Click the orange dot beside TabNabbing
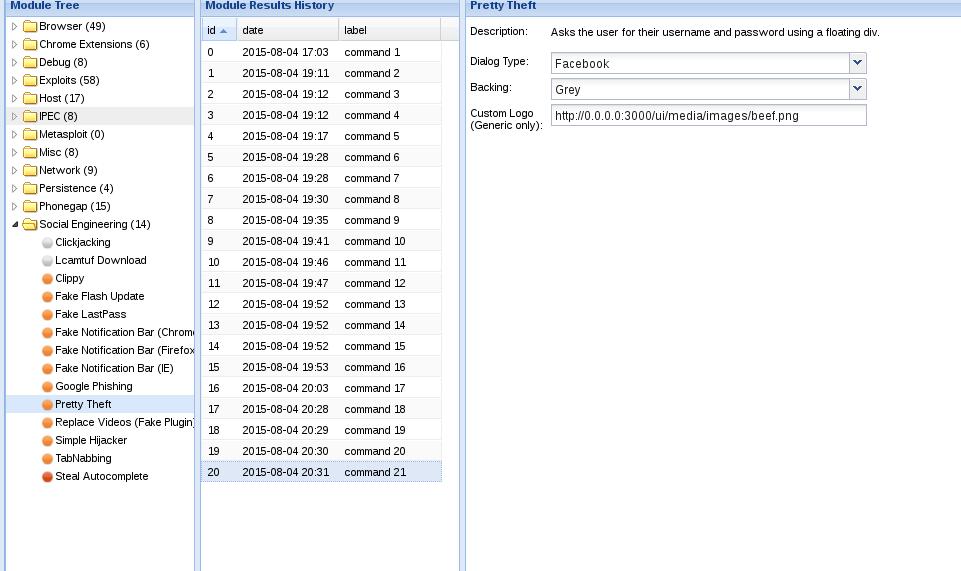The image size is (961, 571). 47,459
